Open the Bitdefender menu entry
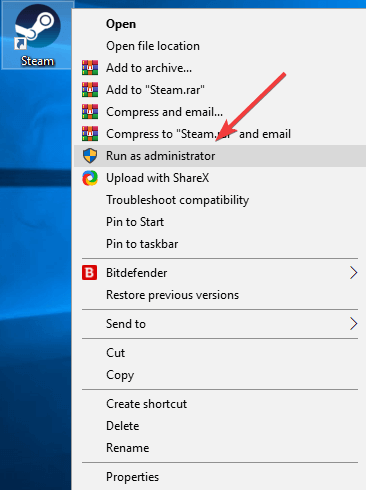This screenshot has height=490, width=366. (x=220, y=273)
